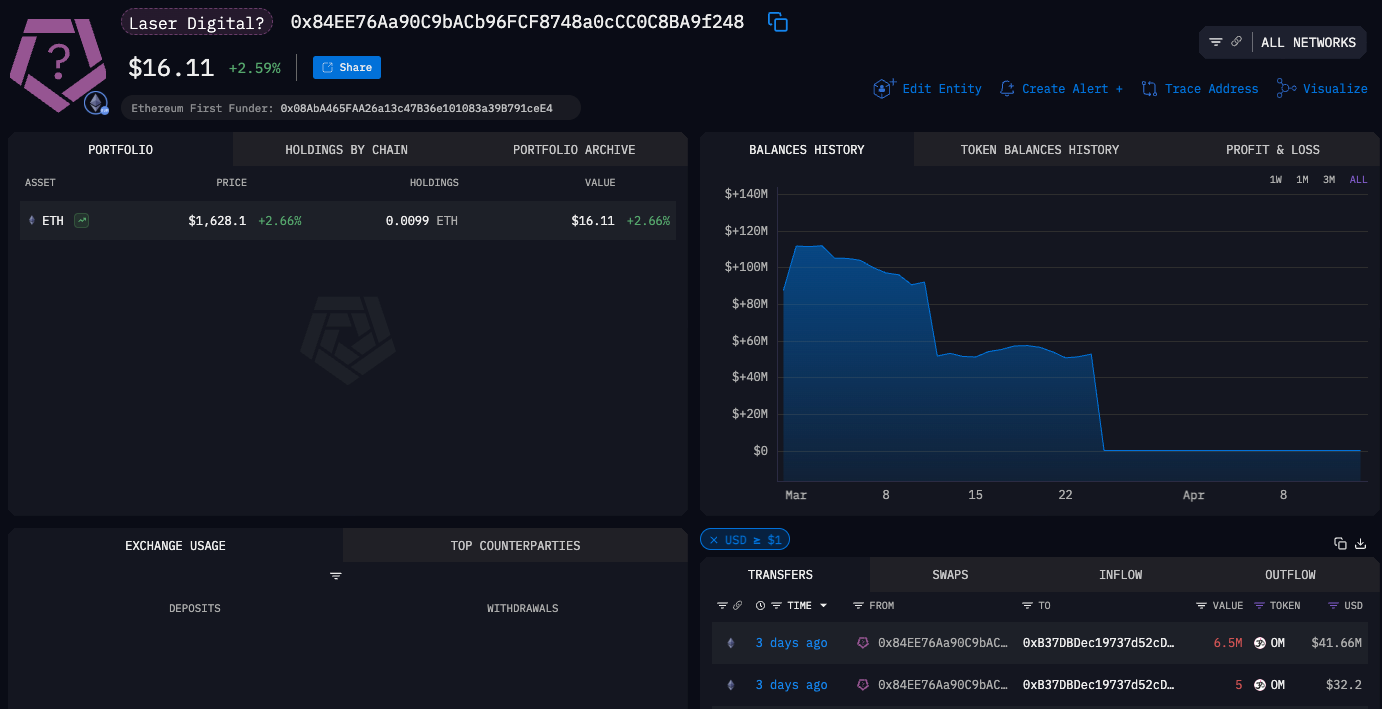Remove the USD ≥ $1 filter chip
Image resolution: width=1382 pixels, height=709 pixels.
pos(714,540)
